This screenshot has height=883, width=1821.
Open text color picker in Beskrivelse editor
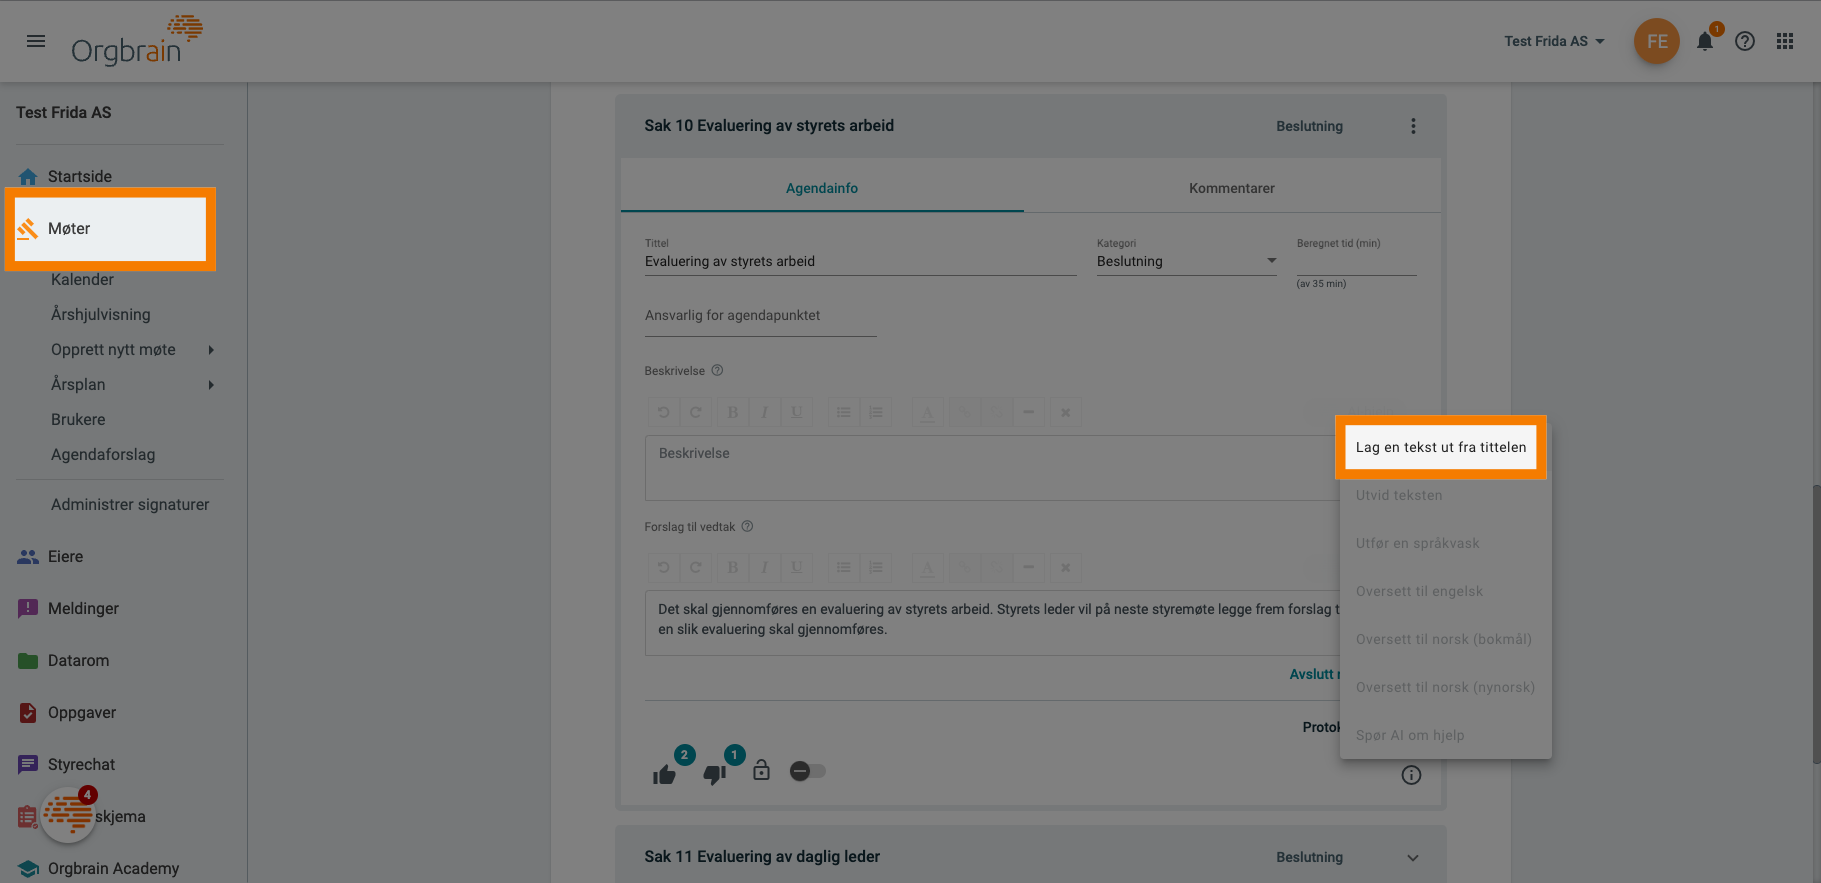pyautogui.click(x=928, y=412)
